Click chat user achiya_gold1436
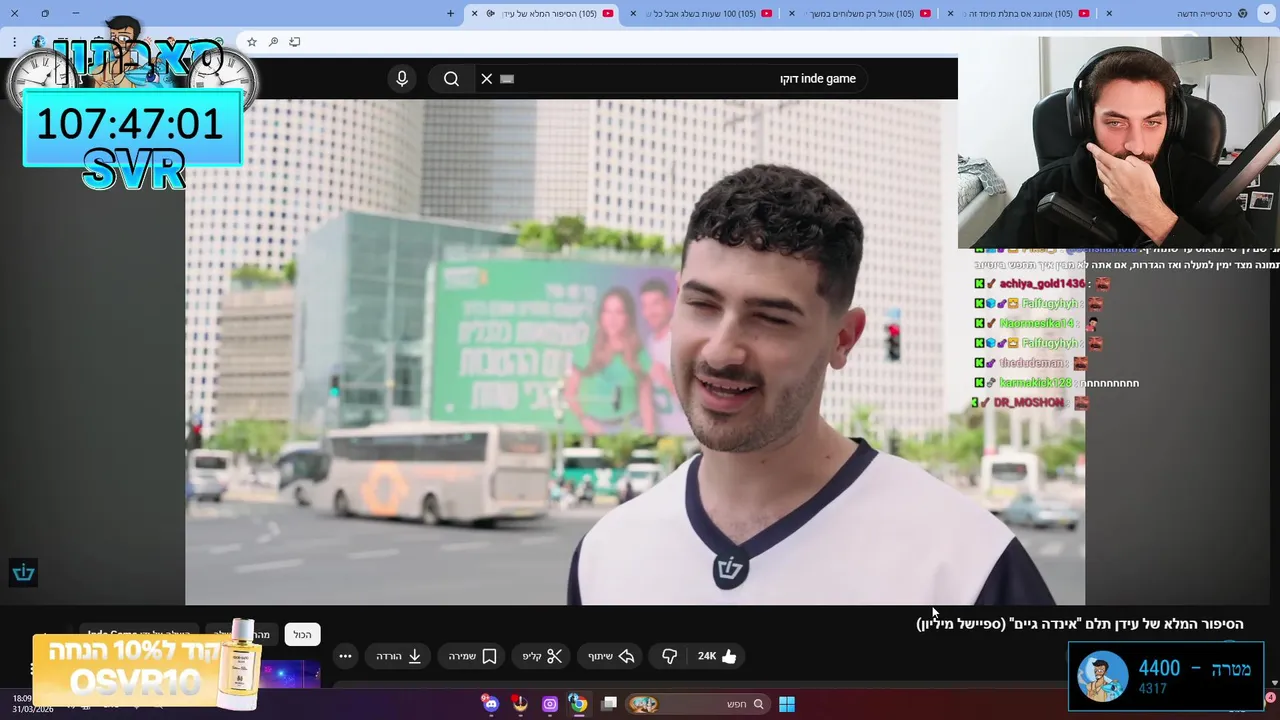The width and height of the screenshot is (1280, 720). coord(1041,283)
